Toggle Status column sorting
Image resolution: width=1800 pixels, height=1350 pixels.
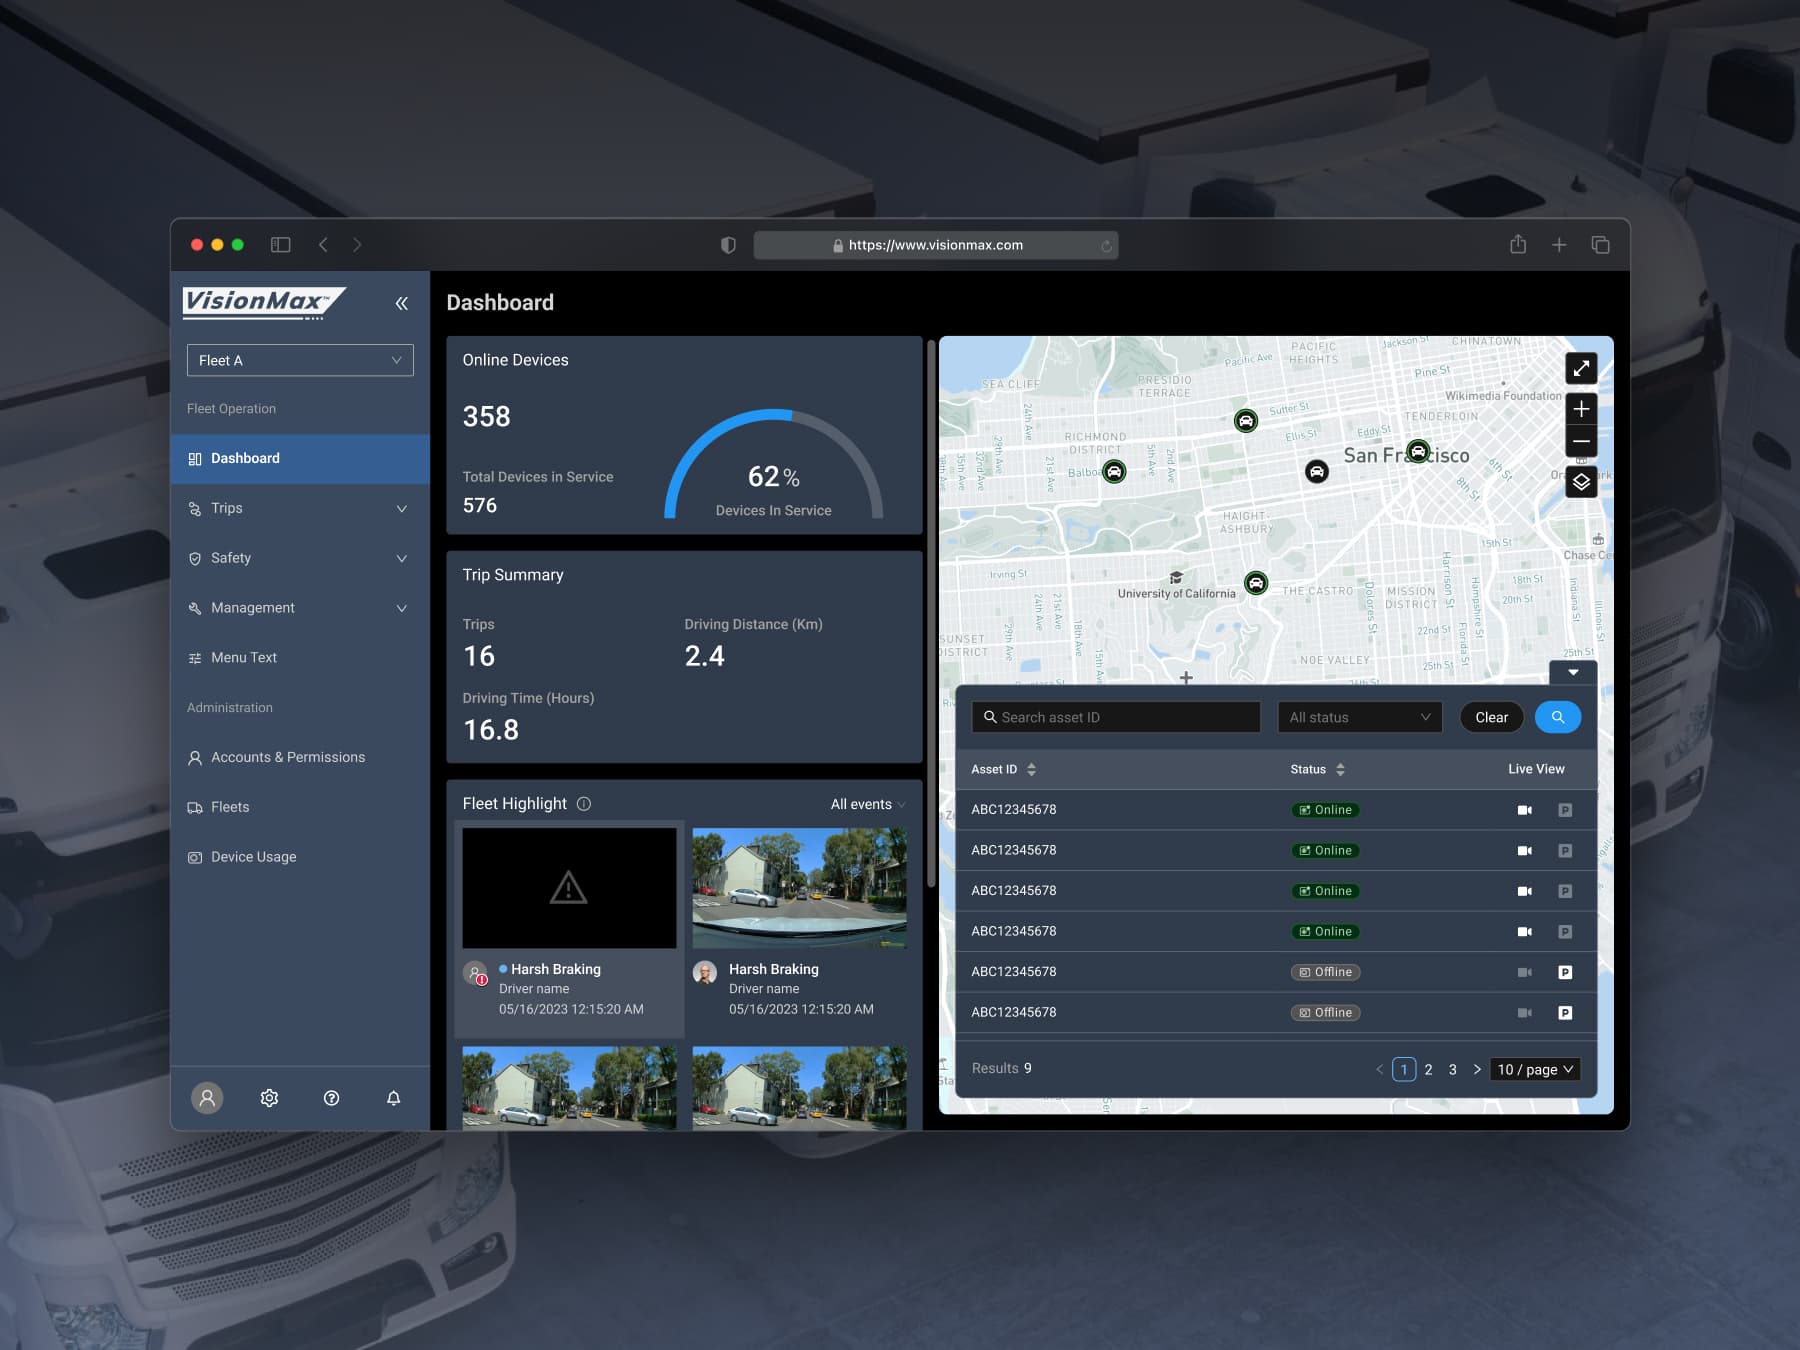pyautogui.click(x=1340, y=769)
